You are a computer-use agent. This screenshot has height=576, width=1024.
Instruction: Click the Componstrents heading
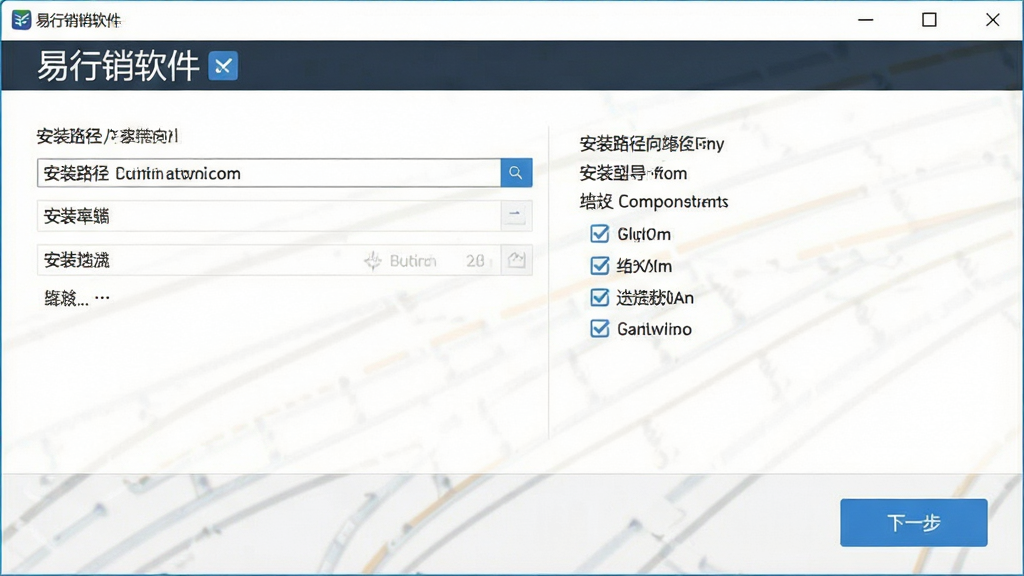coord(654,202)
